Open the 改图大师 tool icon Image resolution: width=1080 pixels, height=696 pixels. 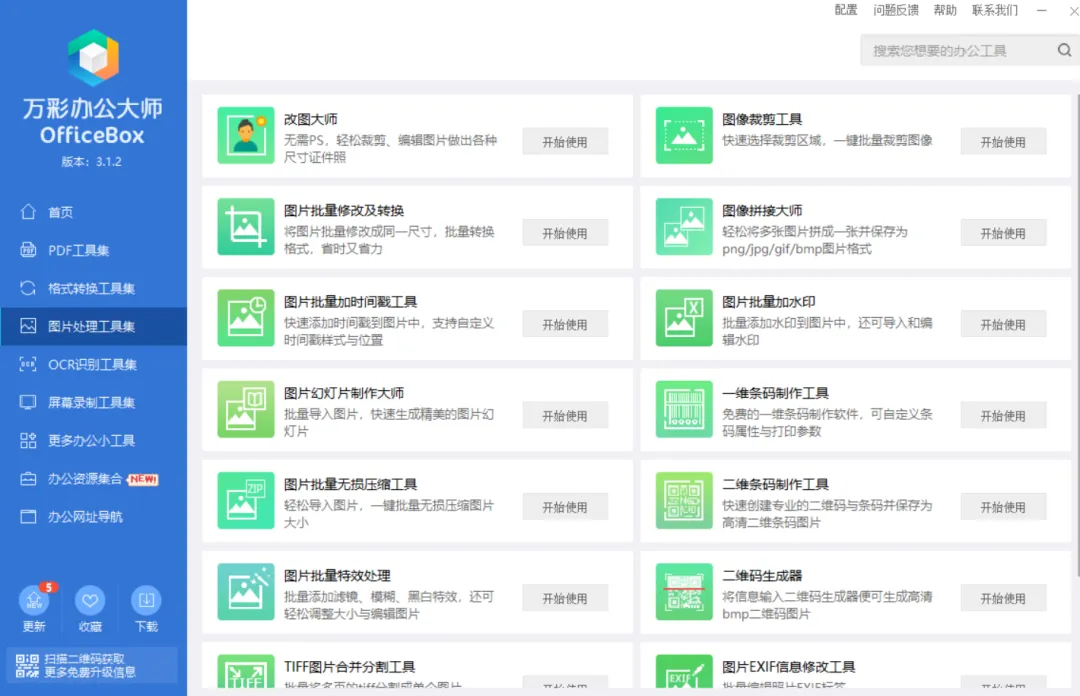246,135
